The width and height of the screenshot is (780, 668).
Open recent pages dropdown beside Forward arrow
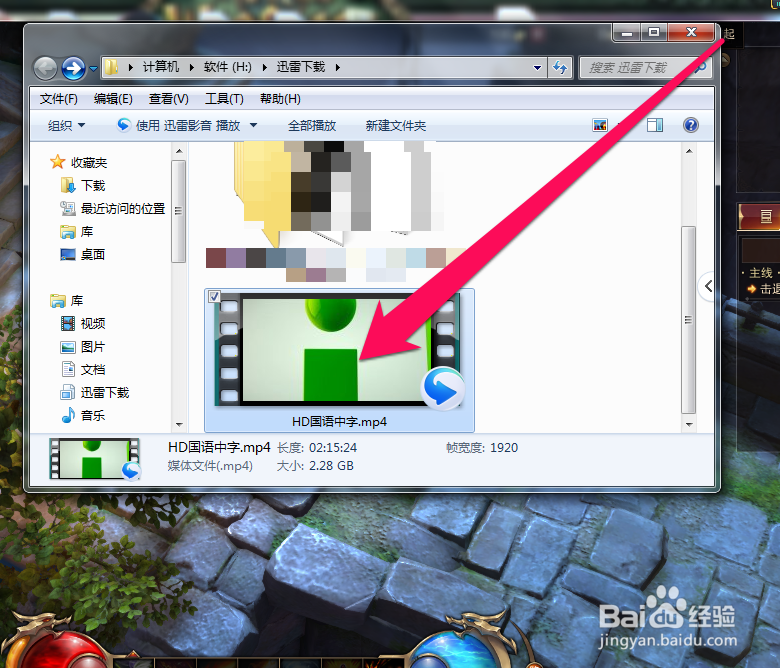click(93, 69)
